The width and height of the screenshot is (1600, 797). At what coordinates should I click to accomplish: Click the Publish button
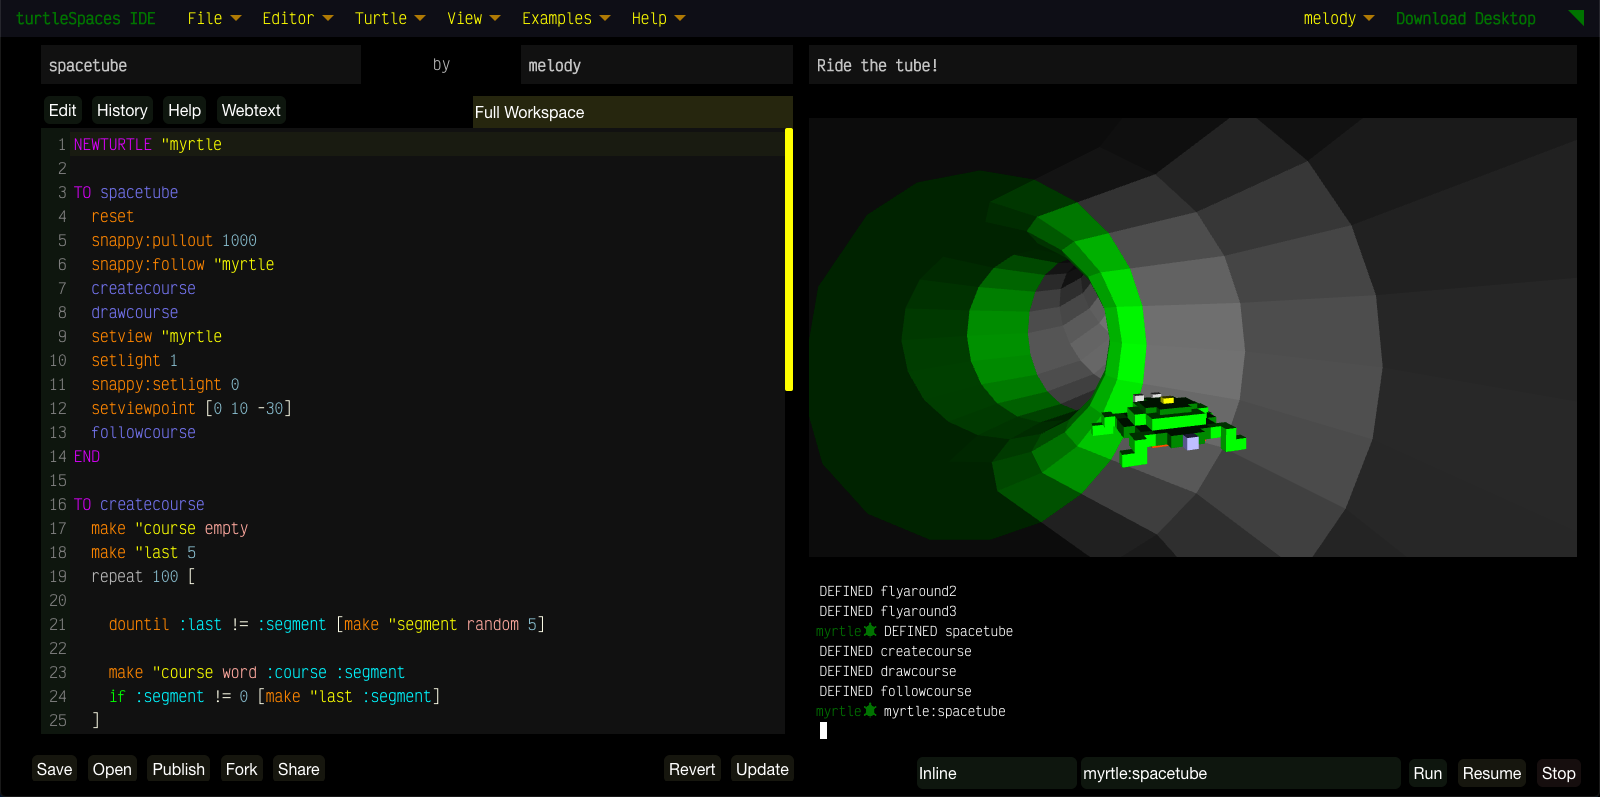tap(178, 769)
